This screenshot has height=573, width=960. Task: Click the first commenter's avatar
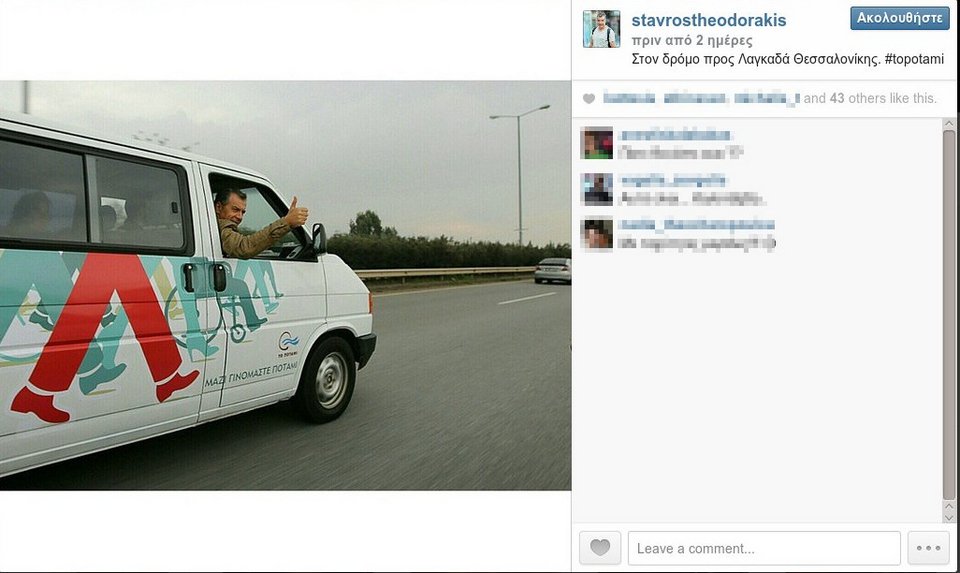tap(596, 143)
